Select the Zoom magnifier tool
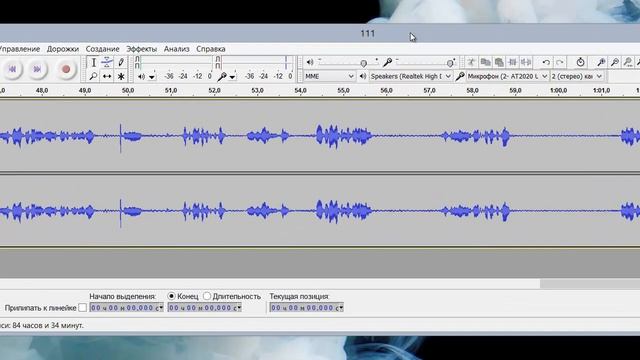The image size is (640, 360). [93, 76]
